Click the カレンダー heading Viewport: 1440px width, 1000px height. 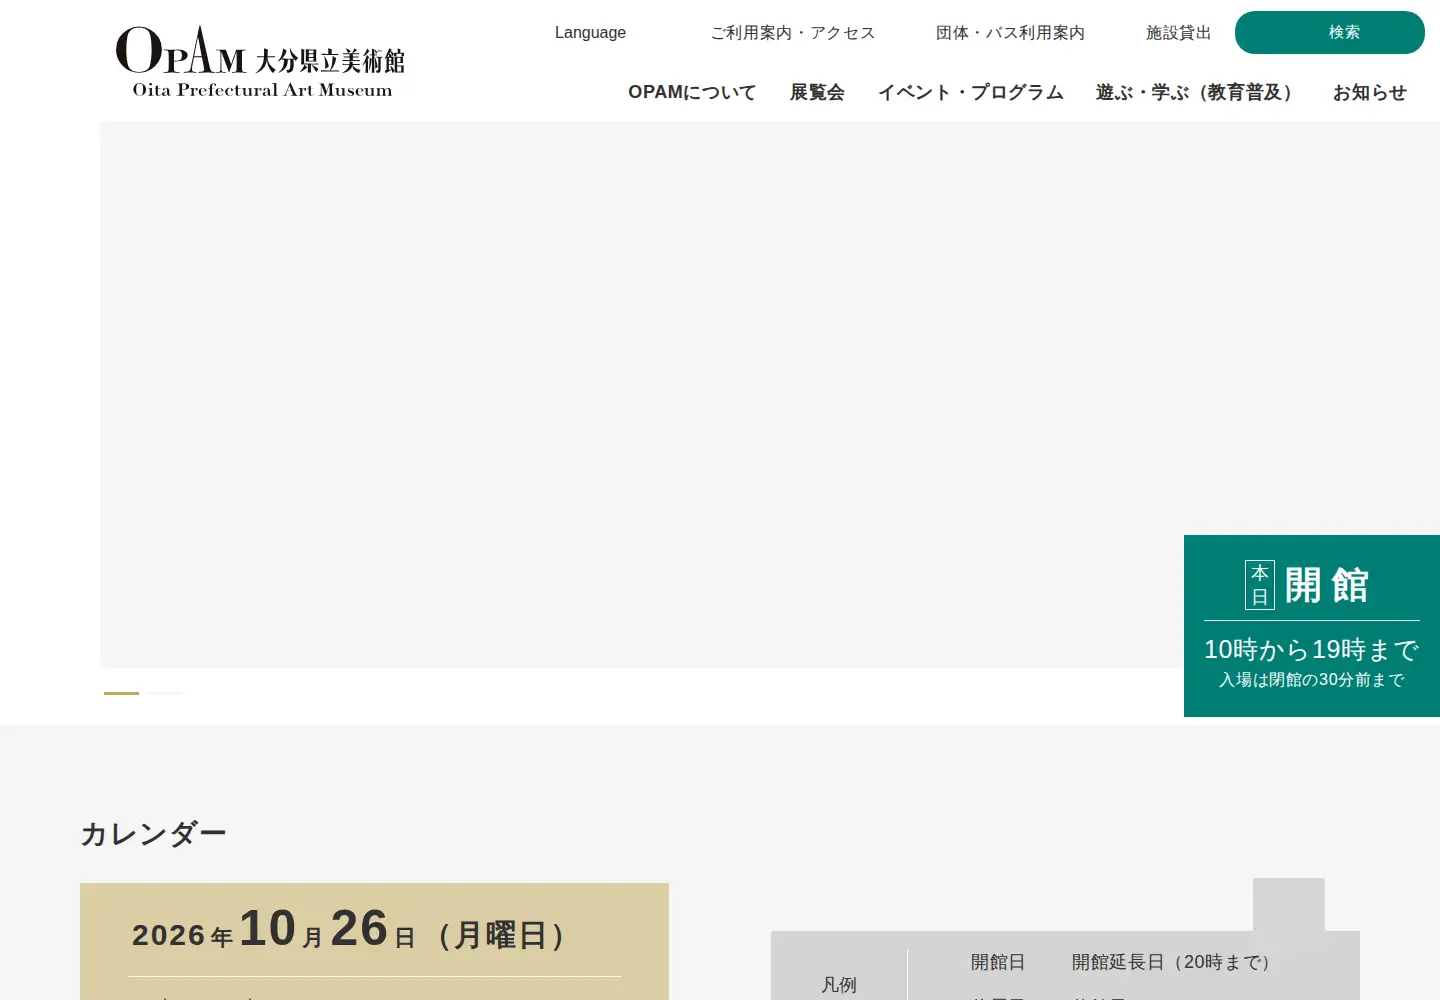point(153,834)
